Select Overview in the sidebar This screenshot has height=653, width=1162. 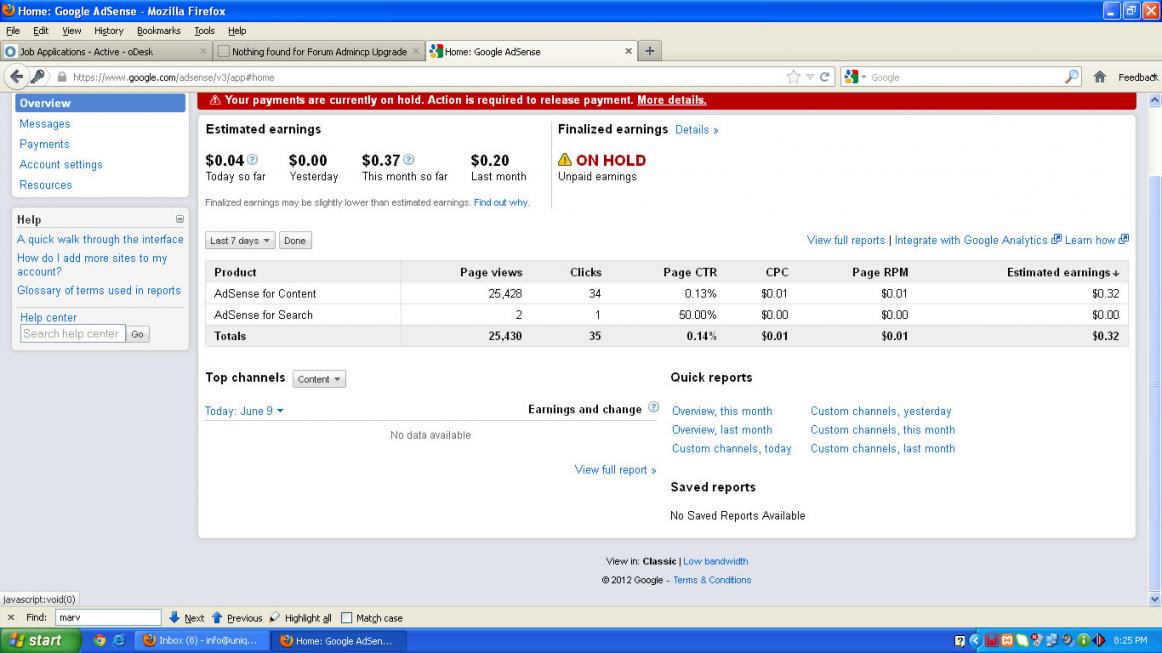coord(100,103)
